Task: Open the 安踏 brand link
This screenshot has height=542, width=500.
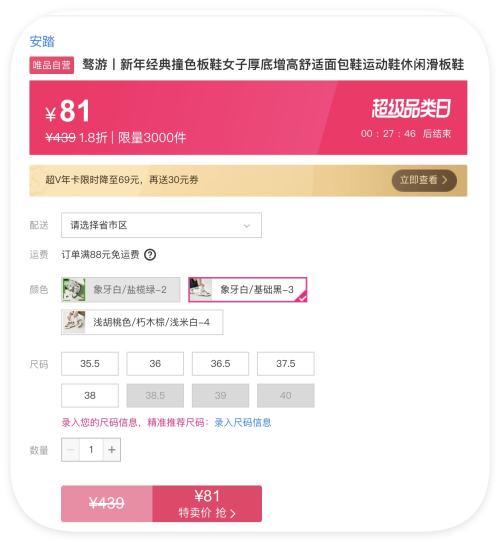Action: [x=42, y=41]
